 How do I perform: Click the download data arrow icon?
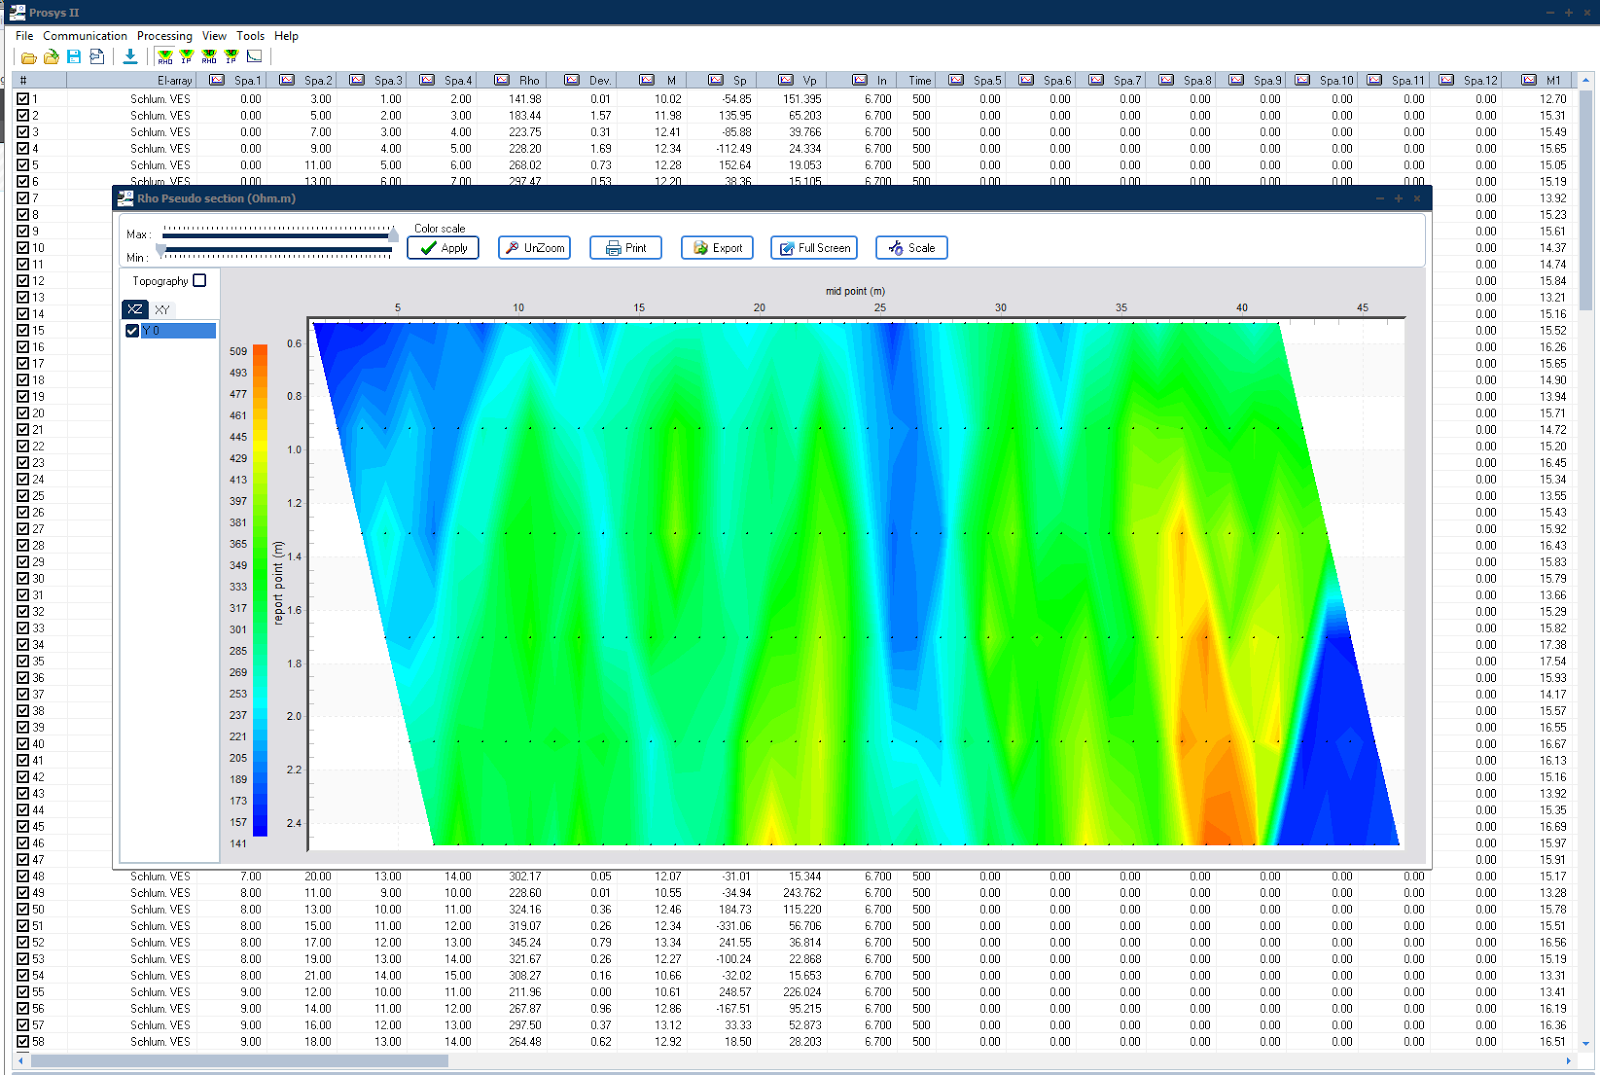pyautogui.click(x=130, y=57)
